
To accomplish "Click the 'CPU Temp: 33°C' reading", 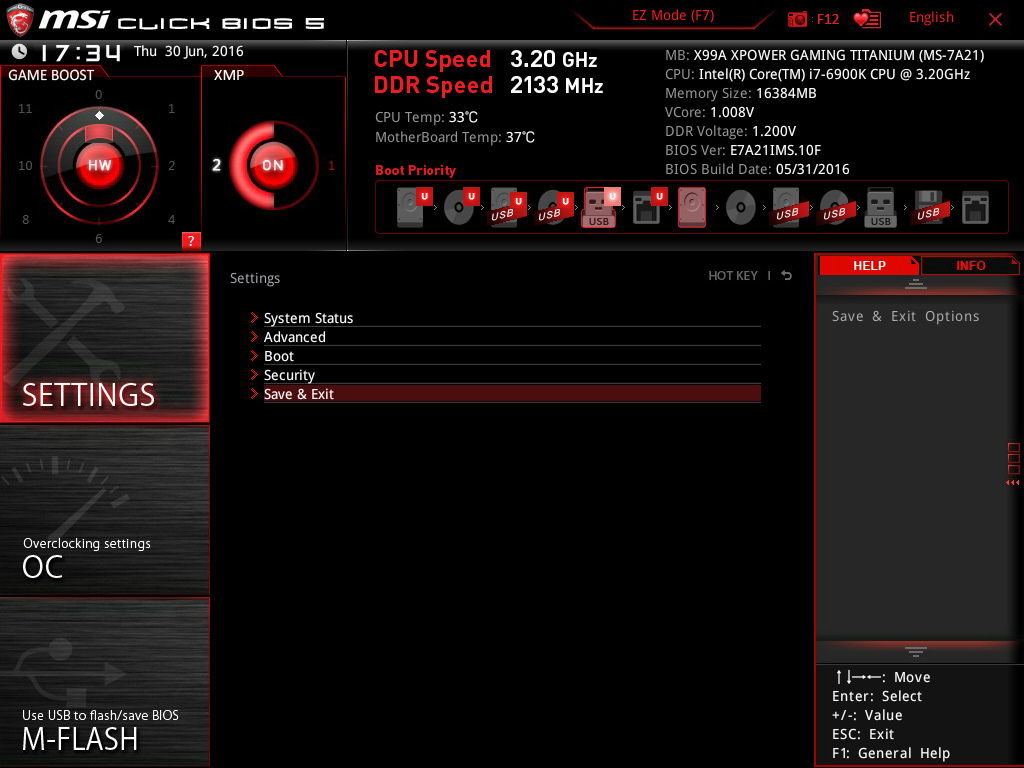I will click(426, 118).
